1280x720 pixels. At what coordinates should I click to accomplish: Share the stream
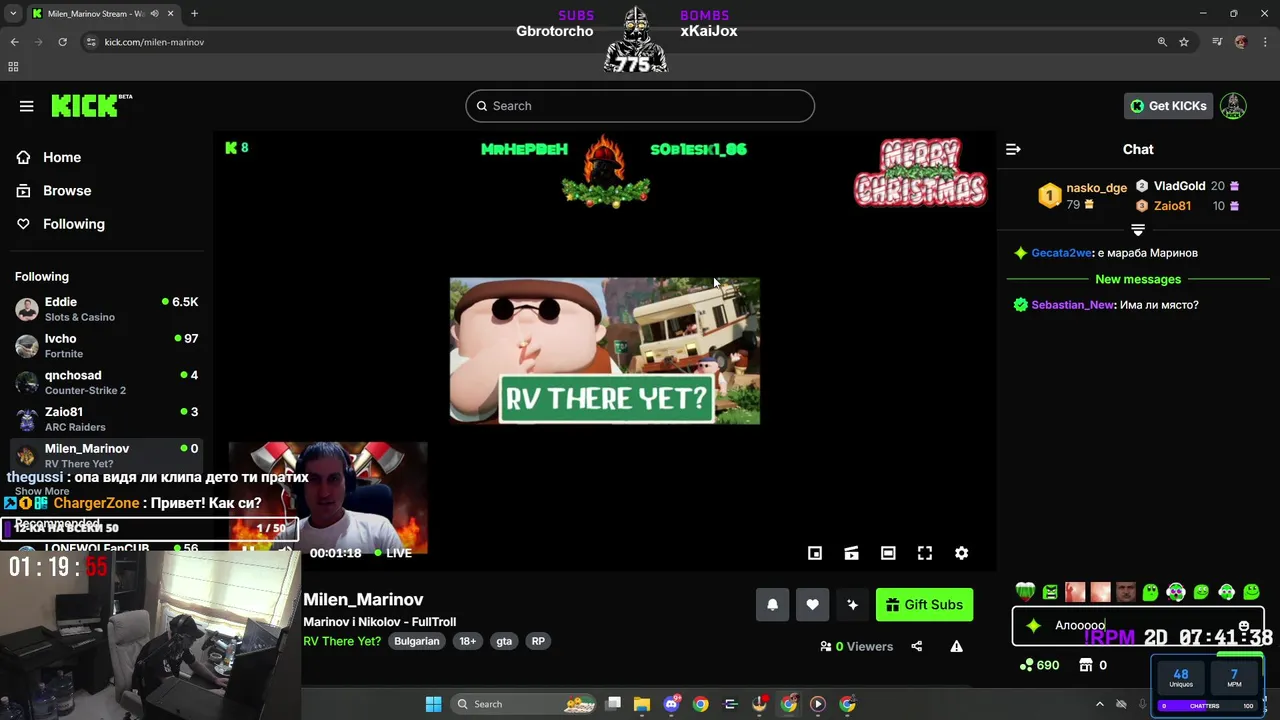(917, 646)
